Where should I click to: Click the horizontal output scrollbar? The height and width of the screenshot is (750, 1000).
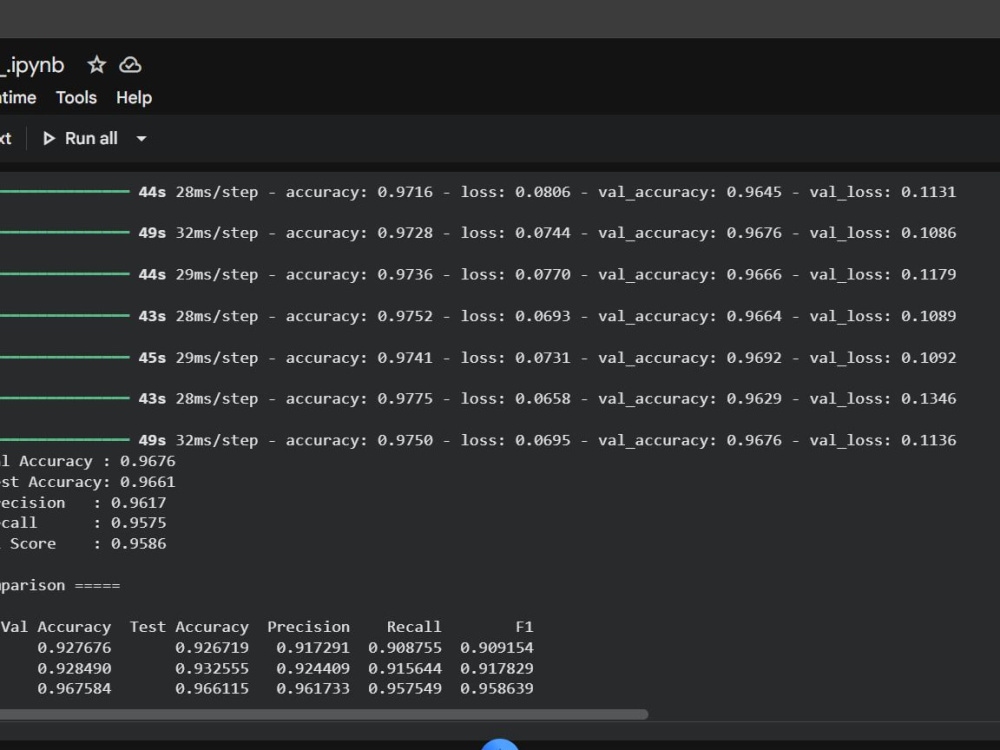pyautogui.click(x=324, y=714)
